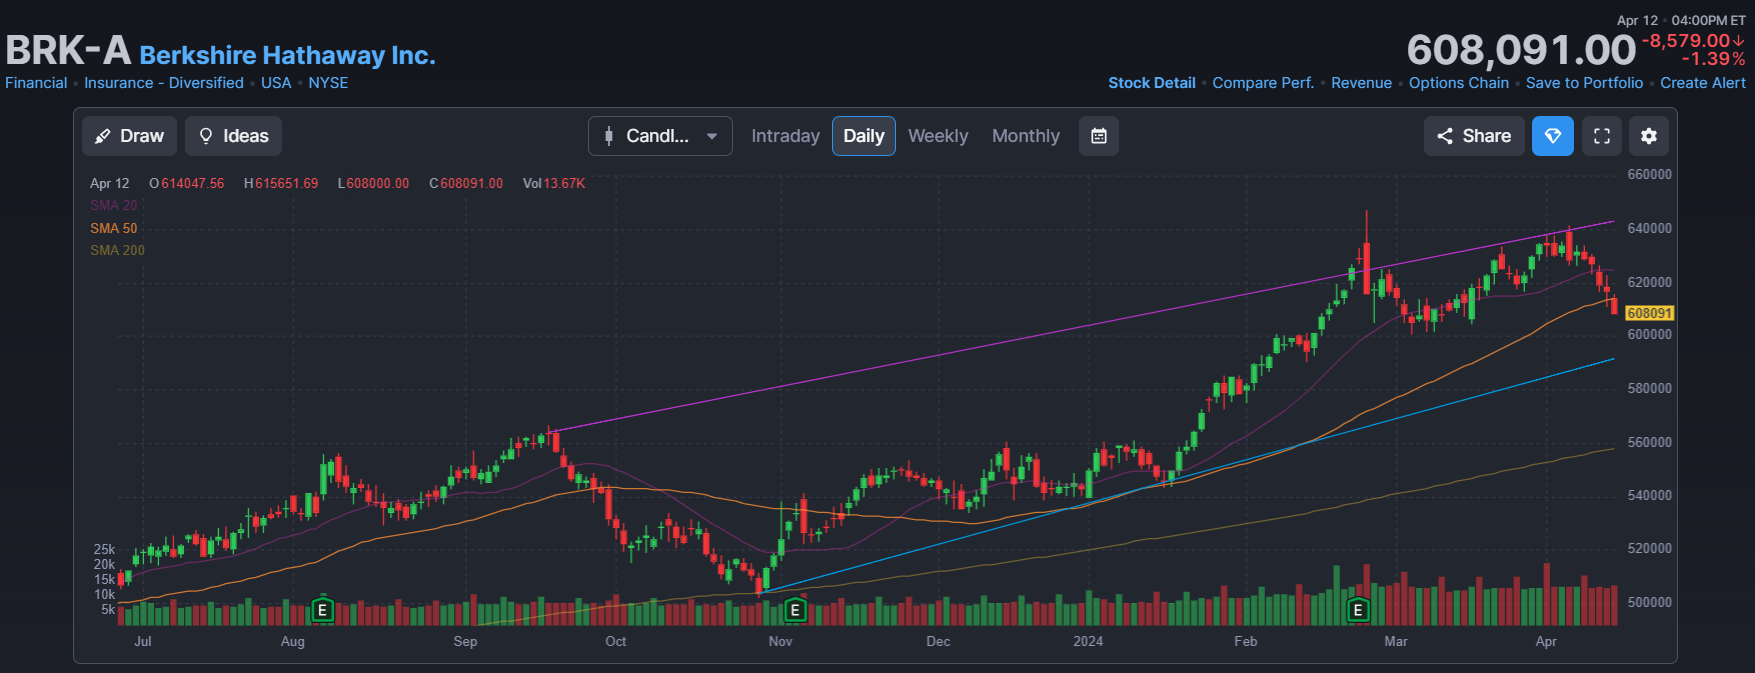Switch to the Intraday timeframe
1755x673 pixels.
coord(785,136)
